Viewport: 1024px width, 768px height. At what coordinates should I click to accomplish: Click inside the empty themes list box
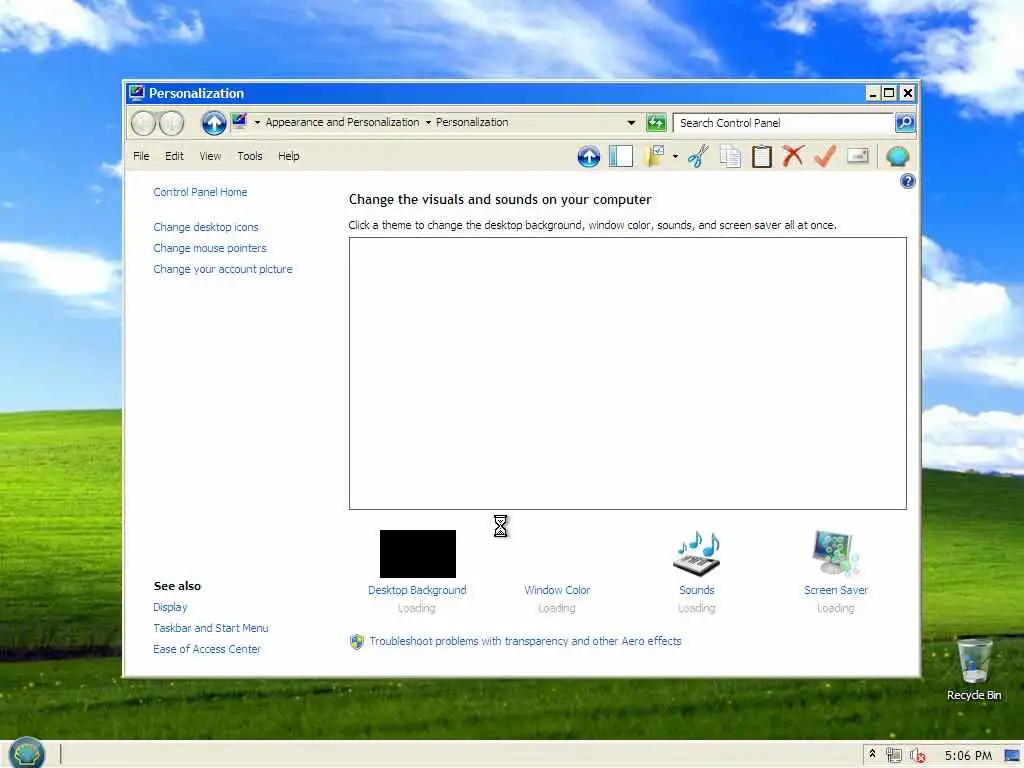pyautogui.click(x=628, y=373)
